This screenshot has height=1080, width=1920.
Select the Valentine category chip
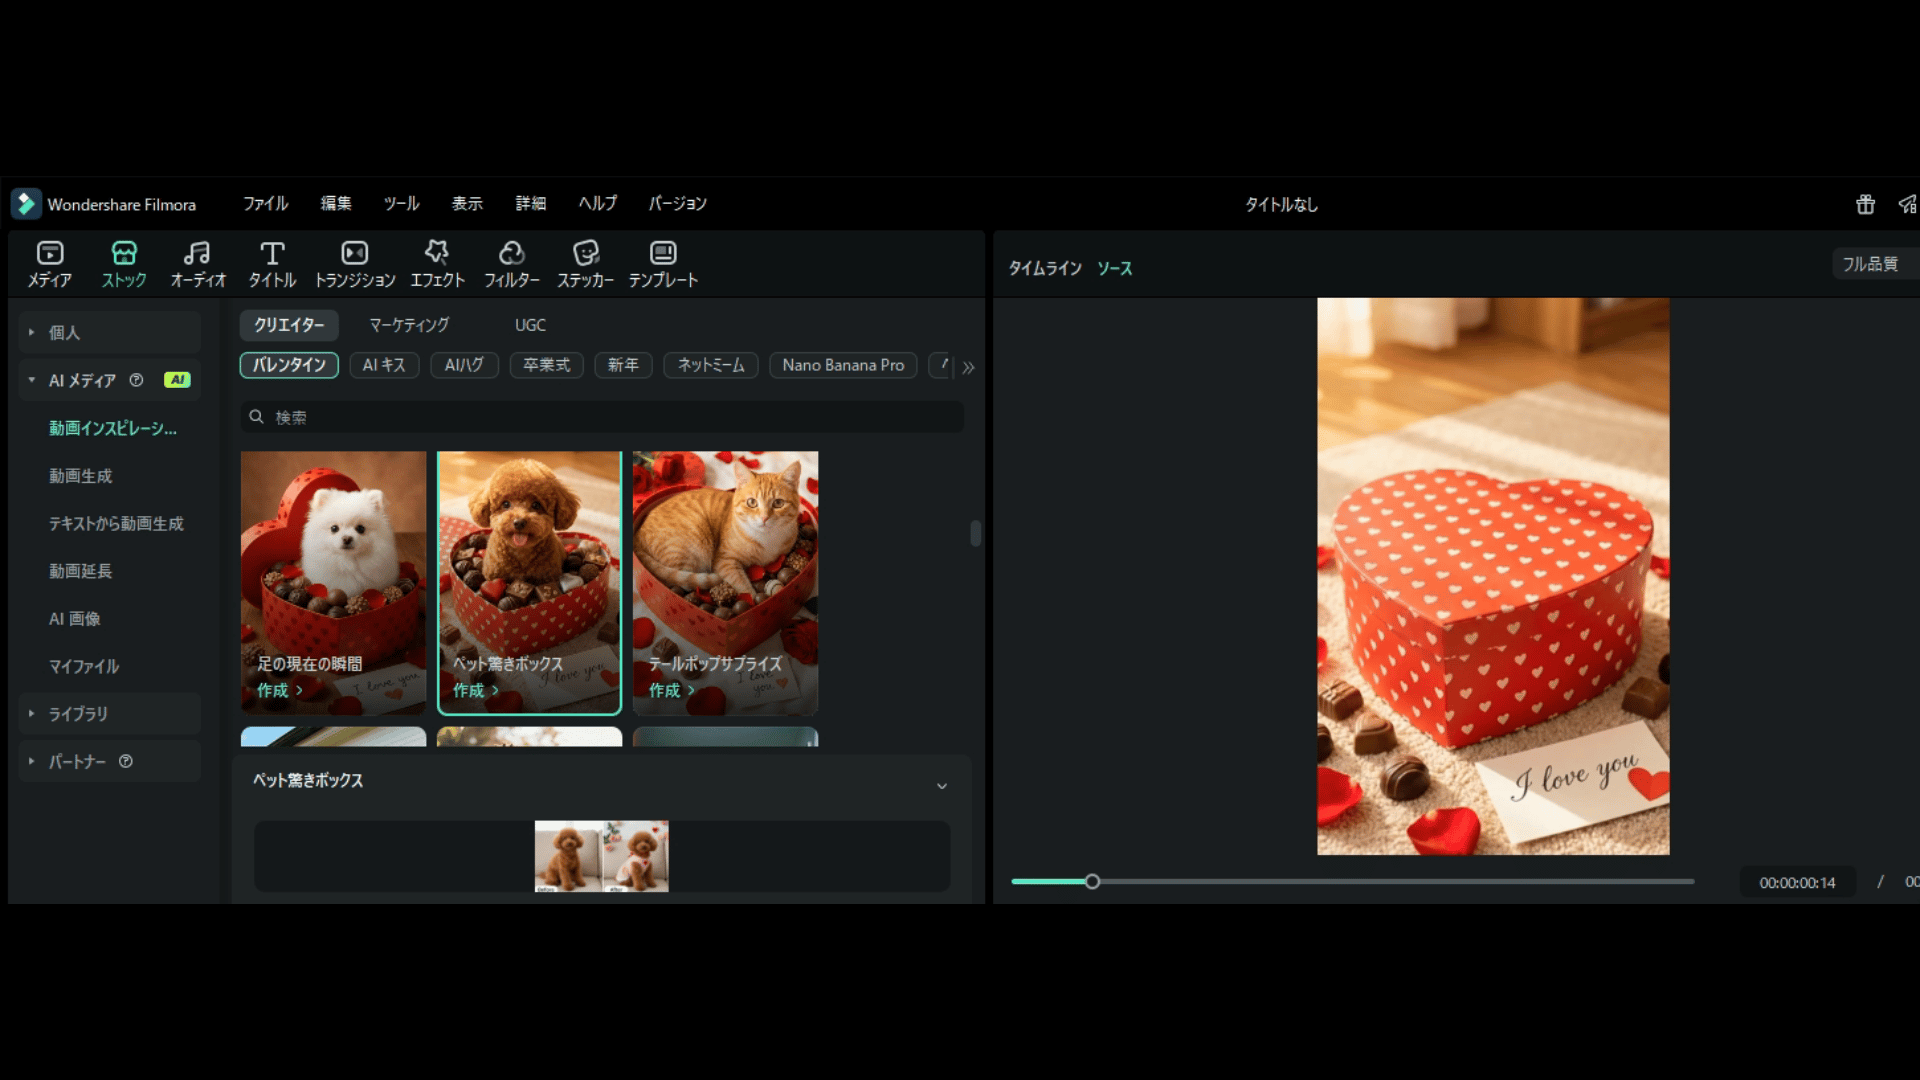(289, 365)
